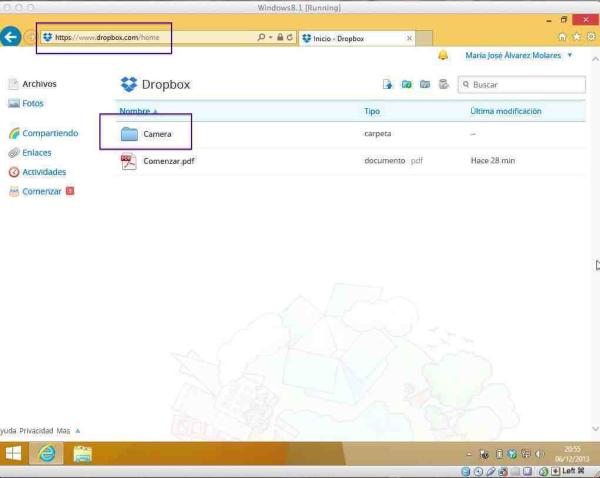Click the Buscar search field
The height and width of the screenshot is (478, 600).
tap(522, 85)
